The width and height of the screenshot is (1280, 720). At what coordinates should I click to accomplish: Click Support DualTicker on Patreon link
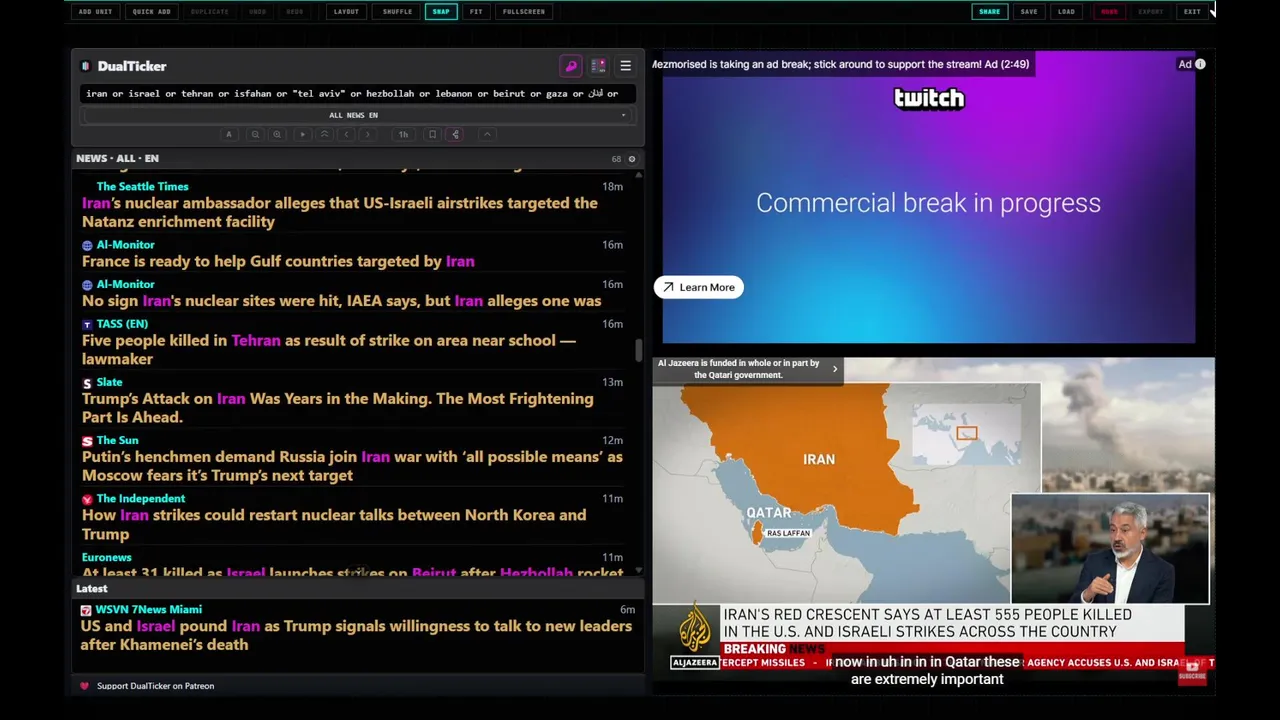point(155,686)
